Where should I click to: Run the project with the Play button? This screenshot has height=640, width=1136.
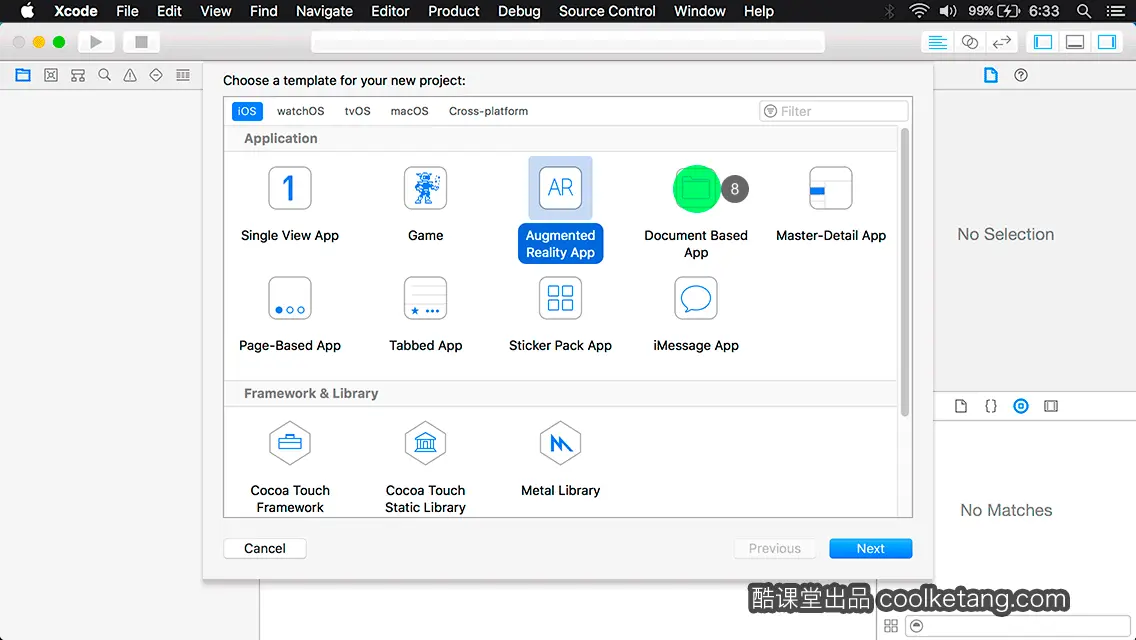pyautogui.click(x=96, y=42)
